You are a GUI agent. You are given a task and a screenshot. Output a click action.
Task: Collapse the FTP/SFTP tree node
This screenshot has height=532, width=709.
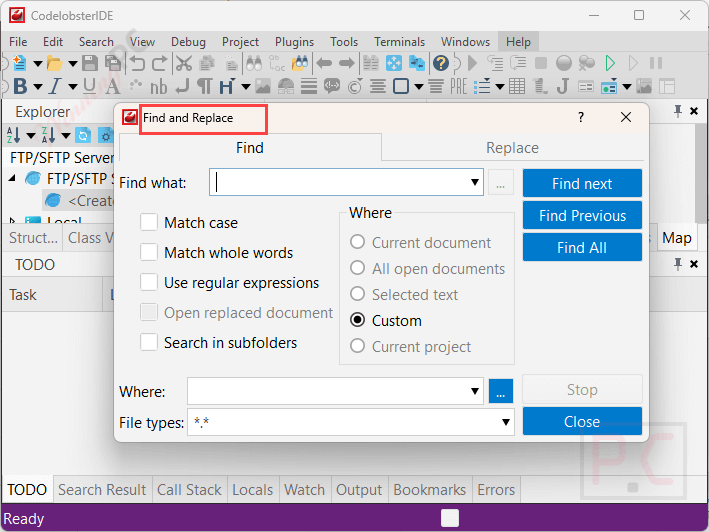tap(12, 179)
